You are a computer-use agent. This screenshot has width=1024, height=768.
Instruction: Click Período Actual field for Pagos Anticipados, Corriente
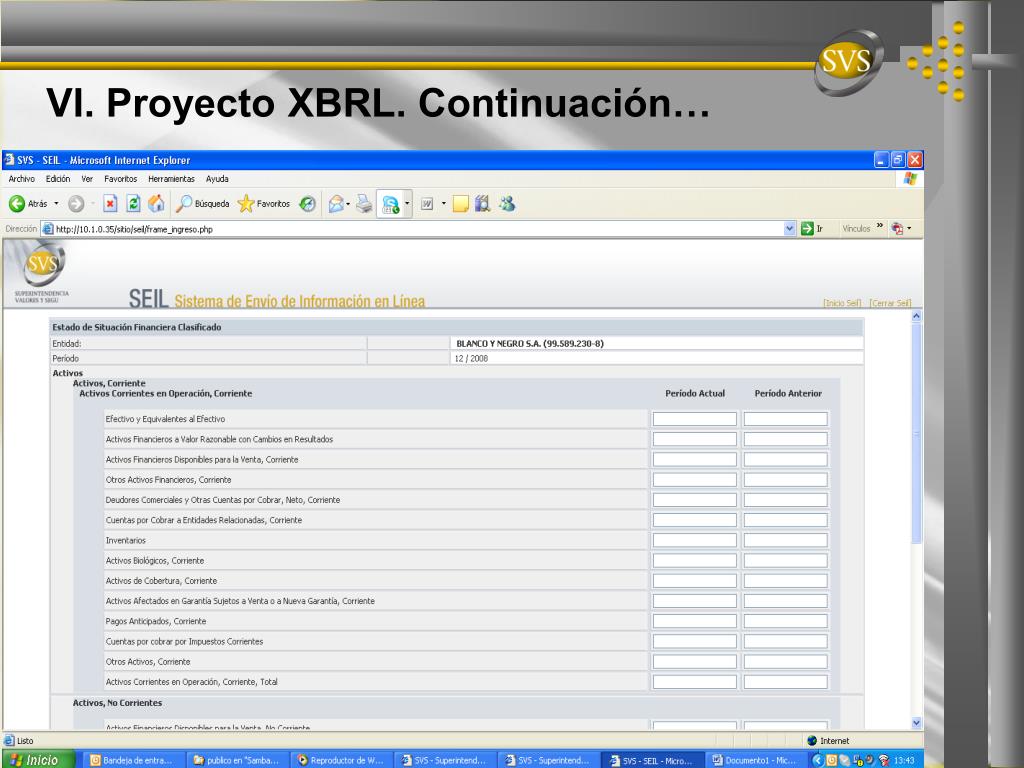click(695, 622)
